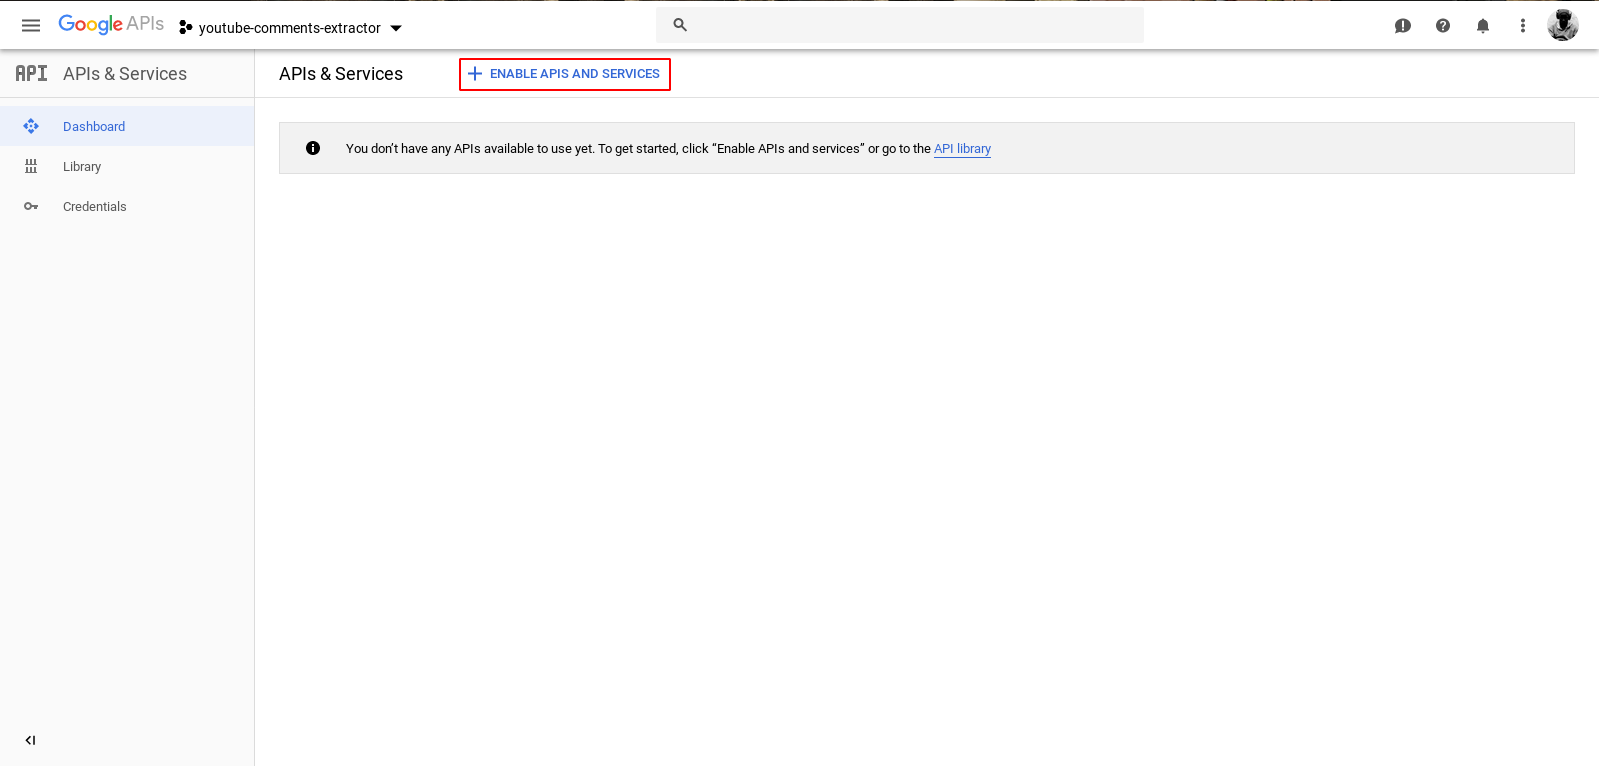
Task: Open Library from the sidebar
Action: point(82,167)
